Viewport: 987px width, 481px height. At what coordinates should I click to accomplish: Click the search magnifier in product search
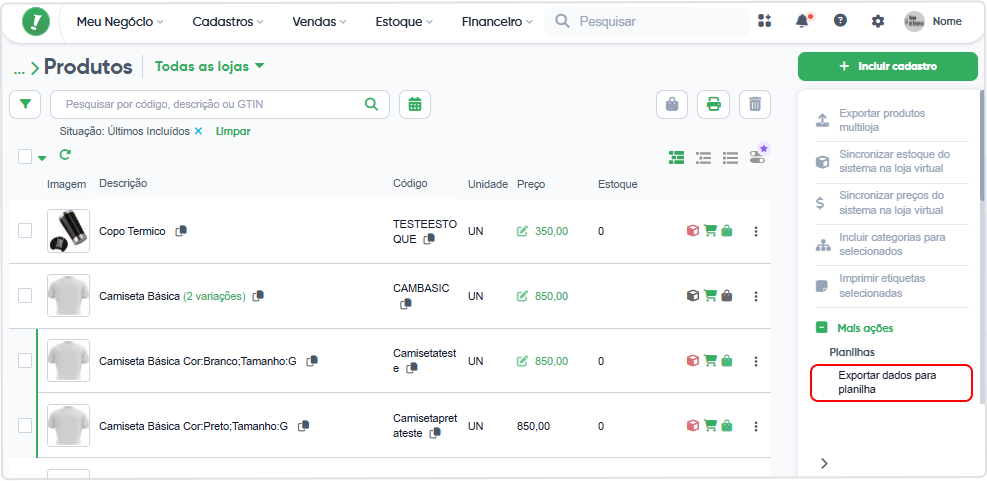(371, 104)
